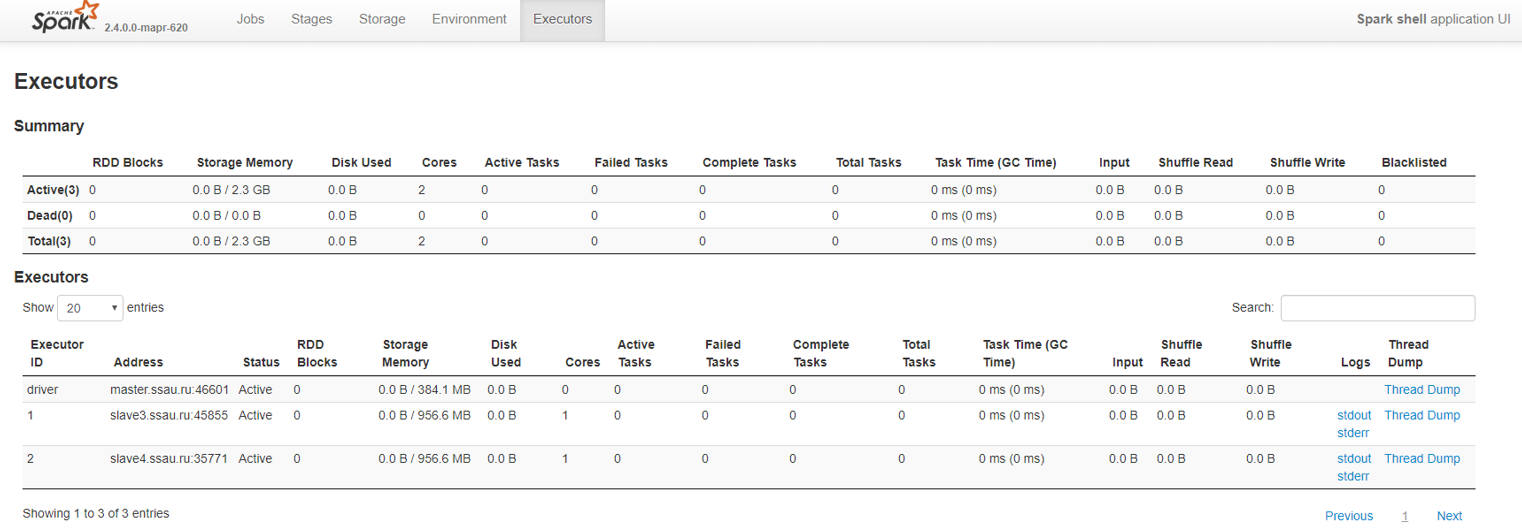Open the Storage tab
1522x529 pixels.
click(x=382, y=19)
